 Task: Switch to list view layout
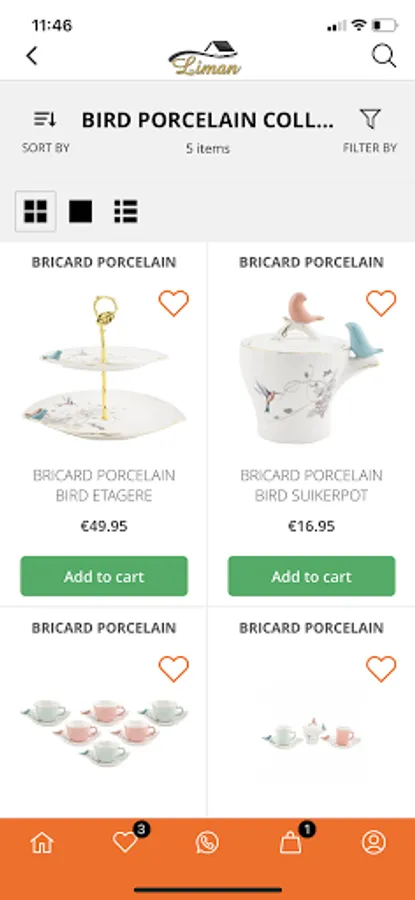tap(126, 211)
